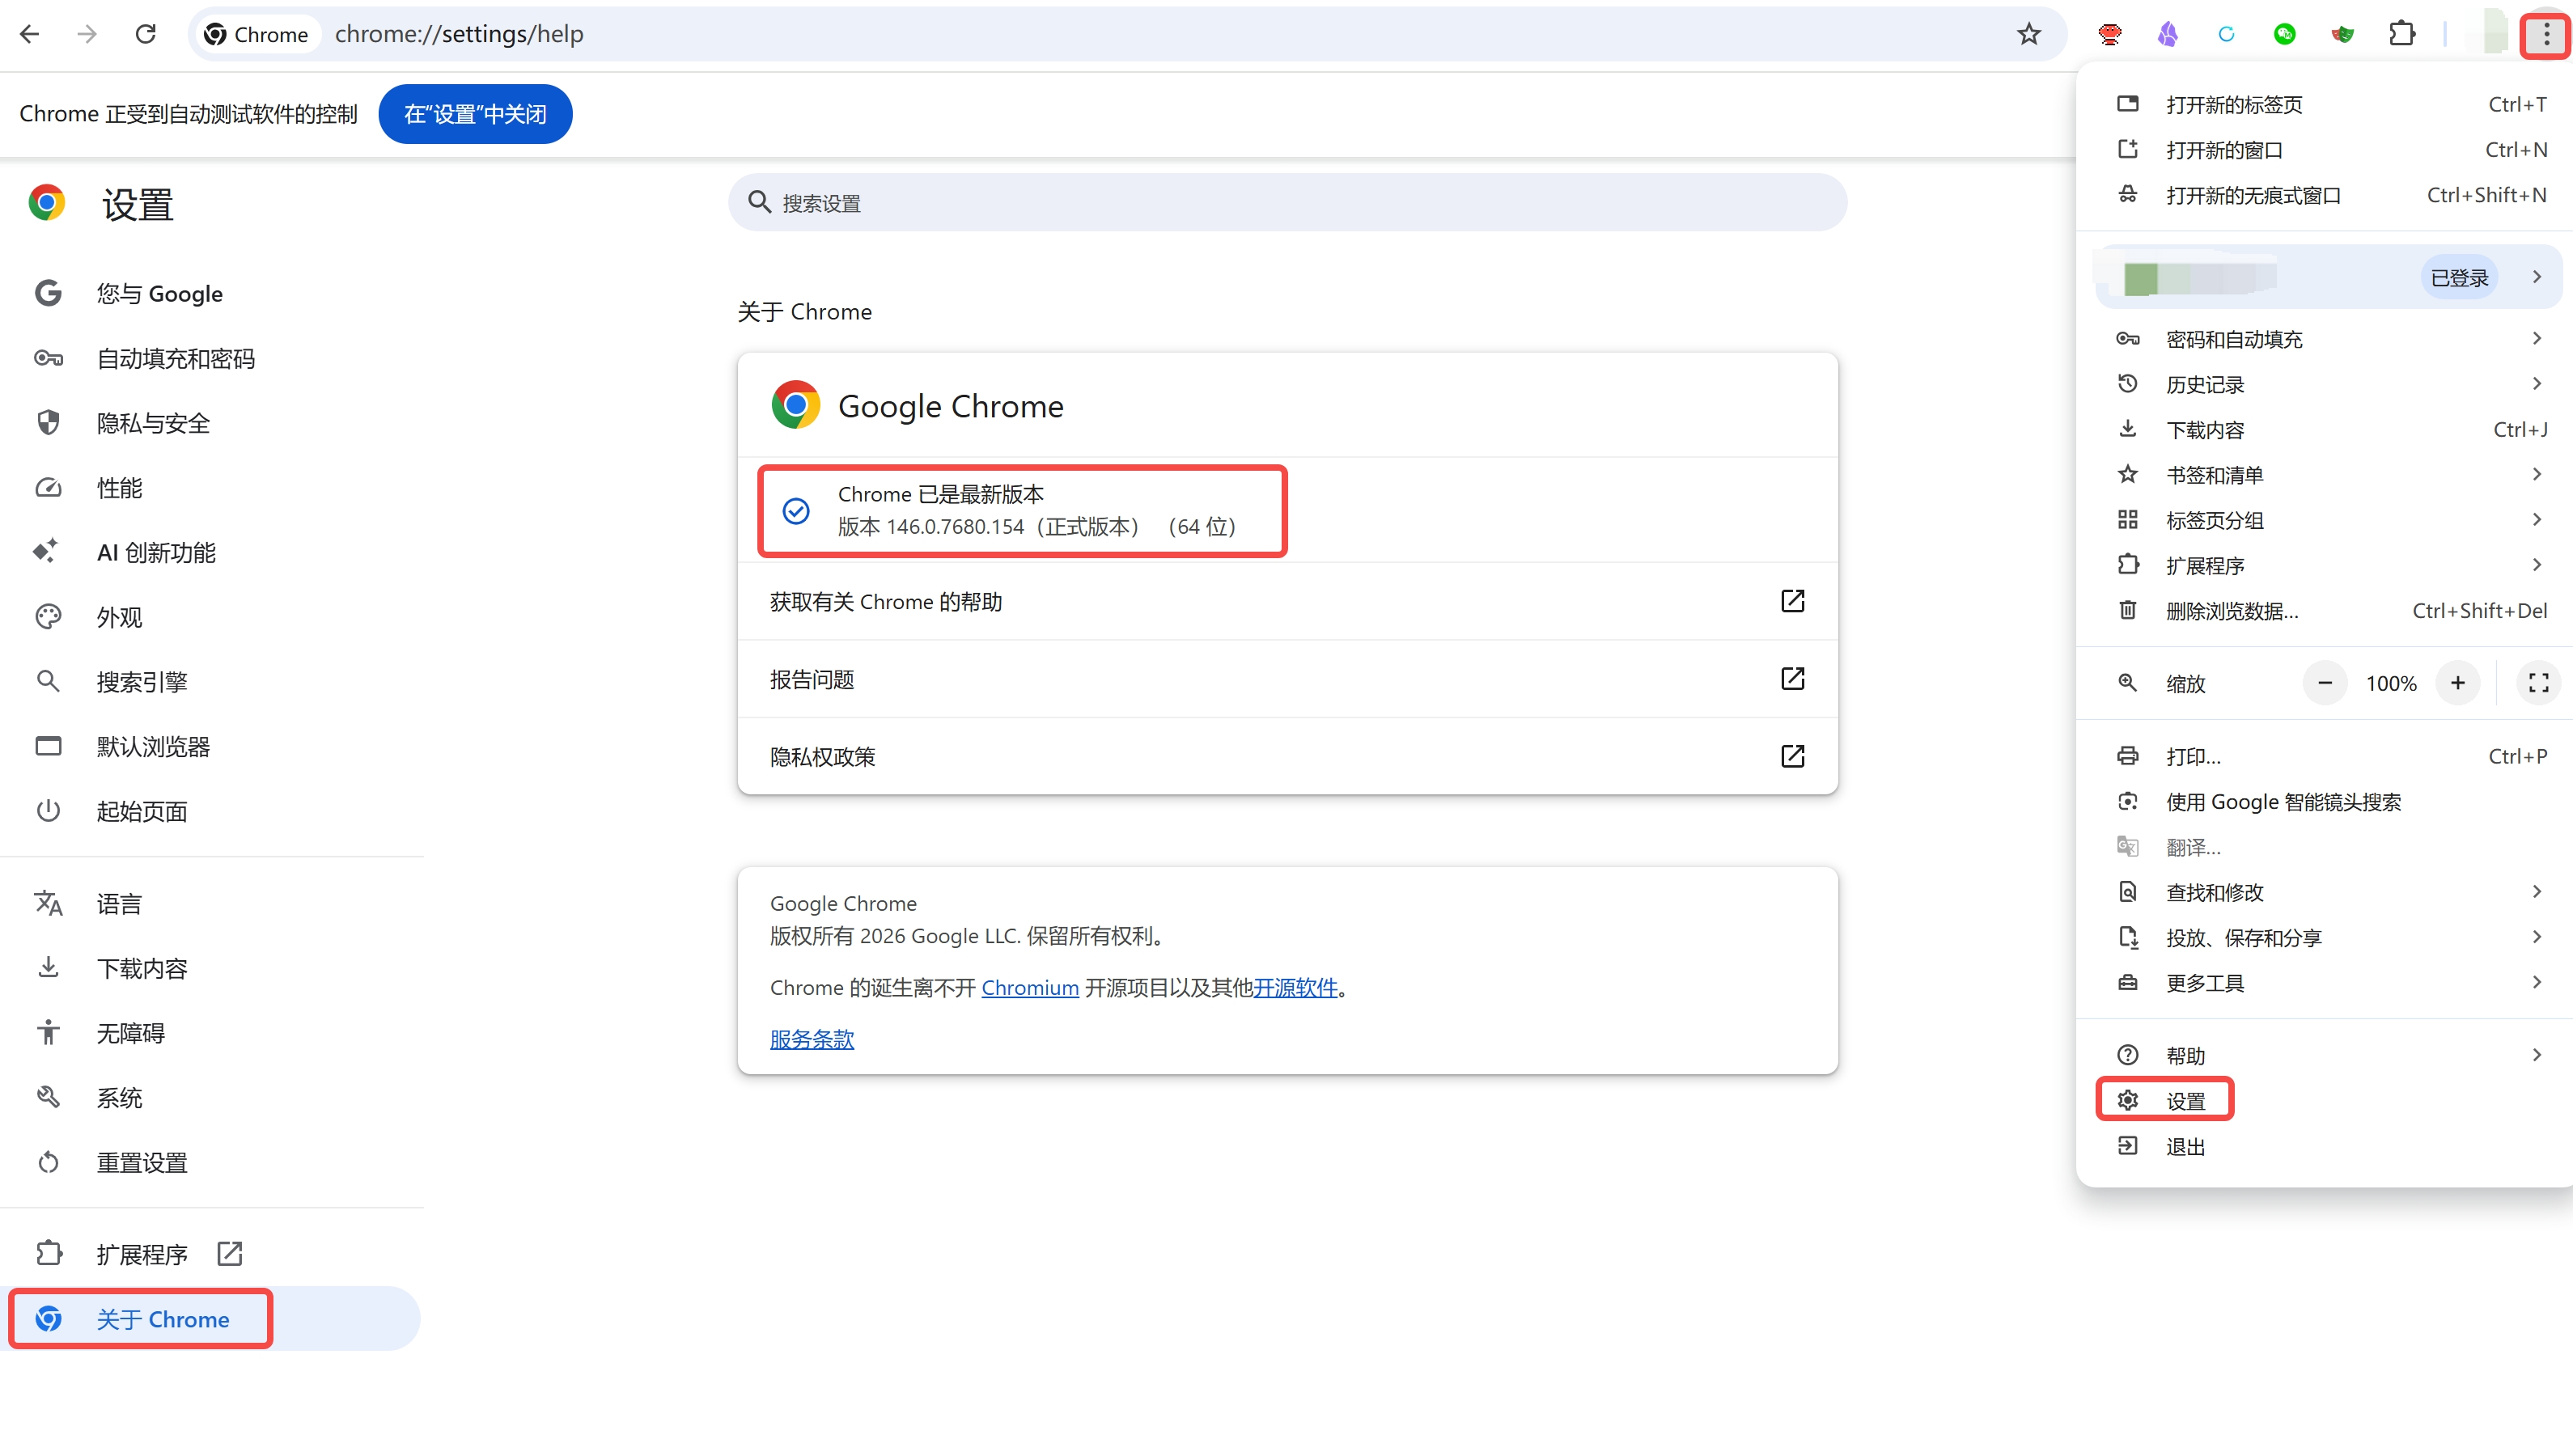Image resolution: width=2573 pixels, height=1456 pixels.
Task: Click the zoom out minus button
Action: [x=2325, y=683]
